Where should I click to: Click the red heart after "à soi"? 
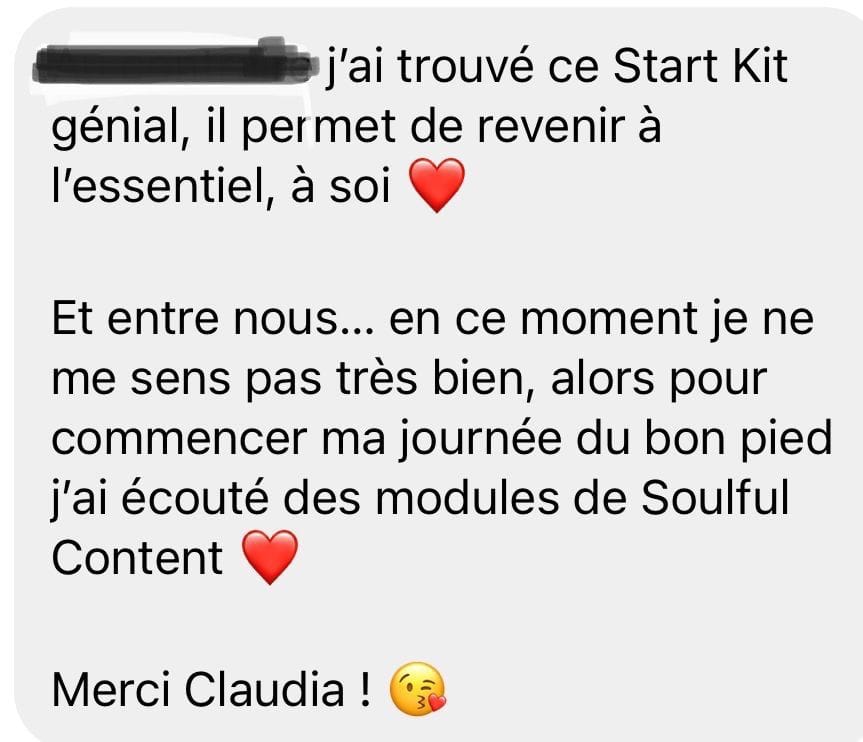point(436,185)
